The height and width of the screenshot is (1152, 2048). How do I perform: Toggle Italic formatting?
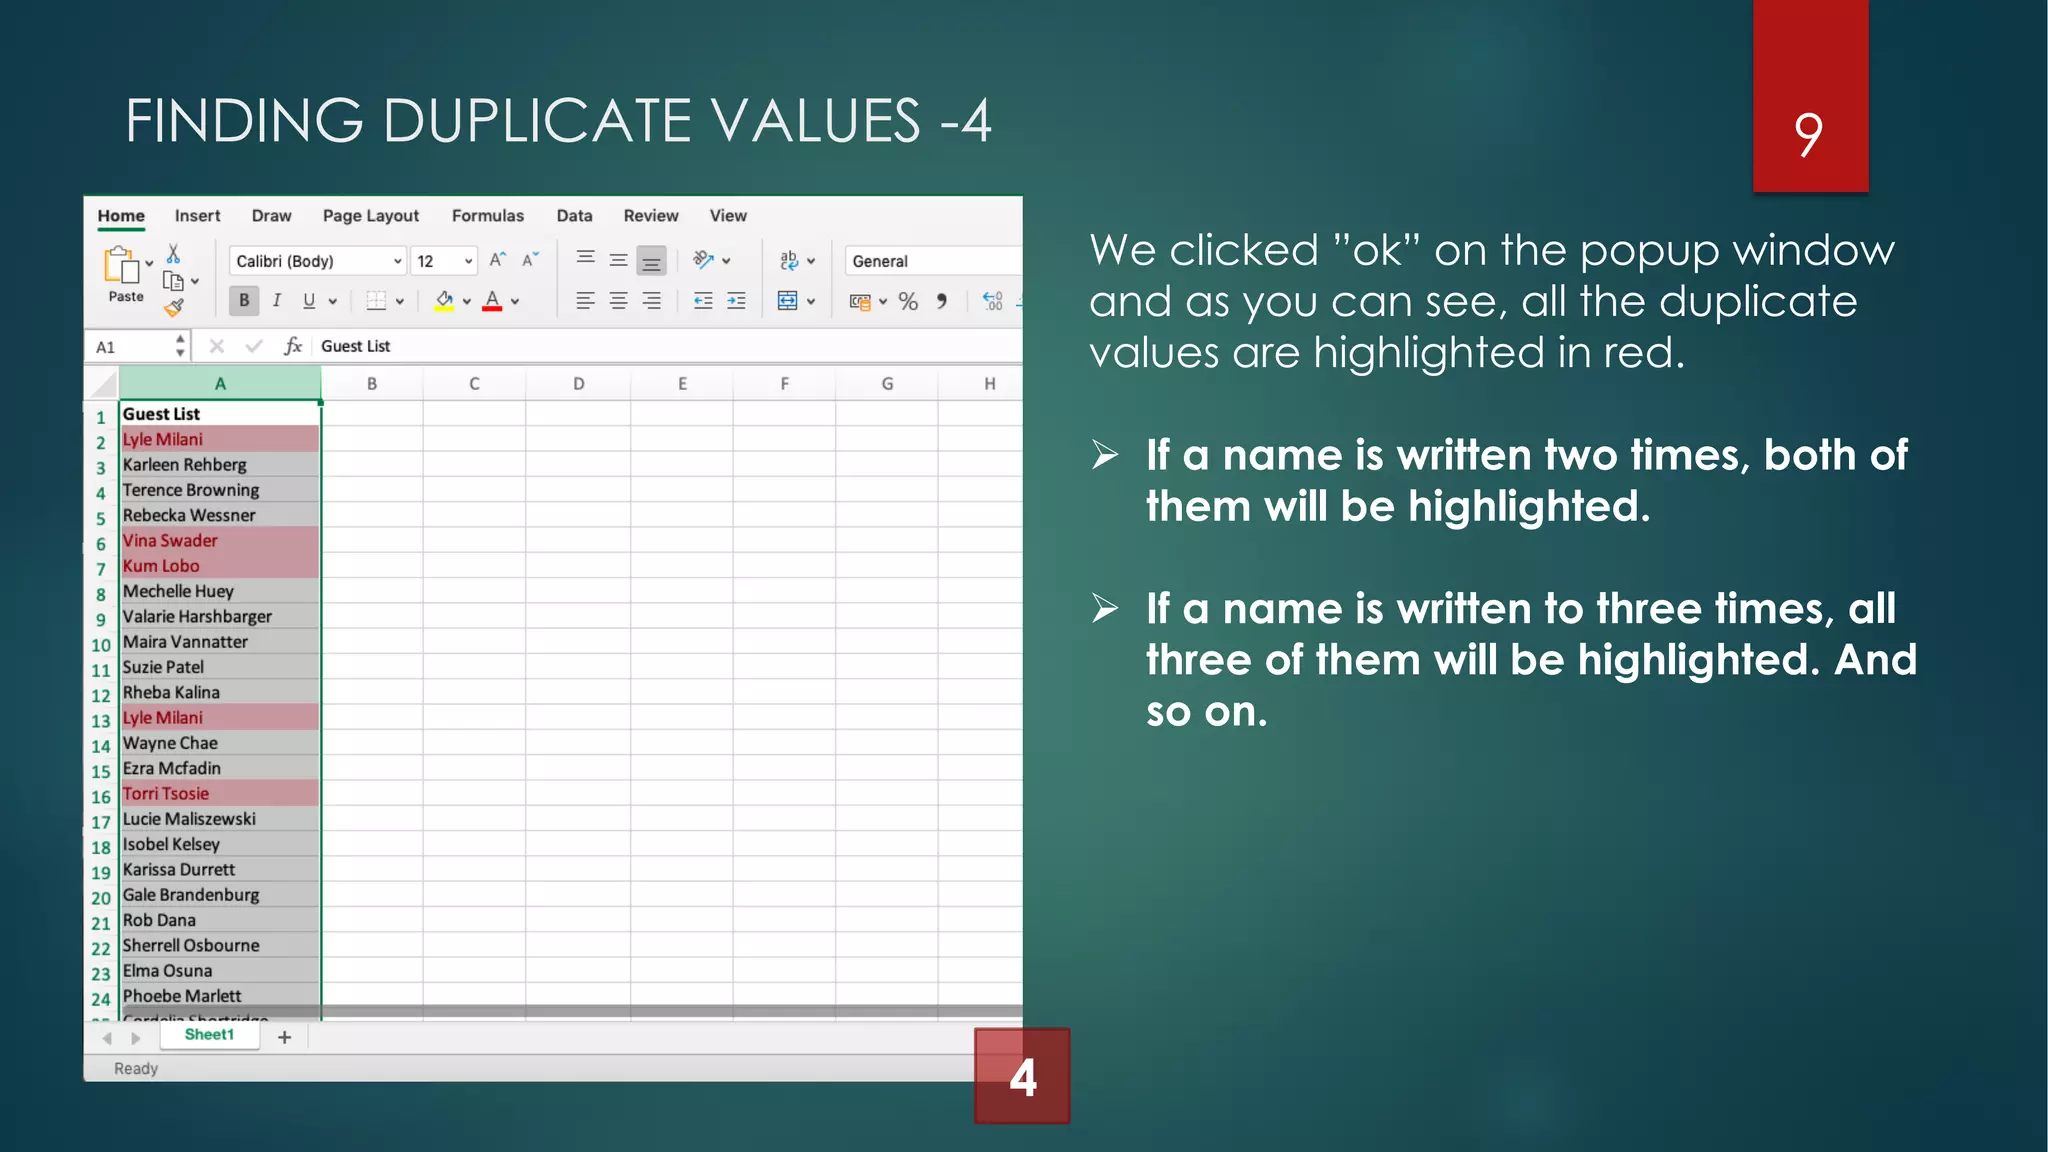point(277,300)
